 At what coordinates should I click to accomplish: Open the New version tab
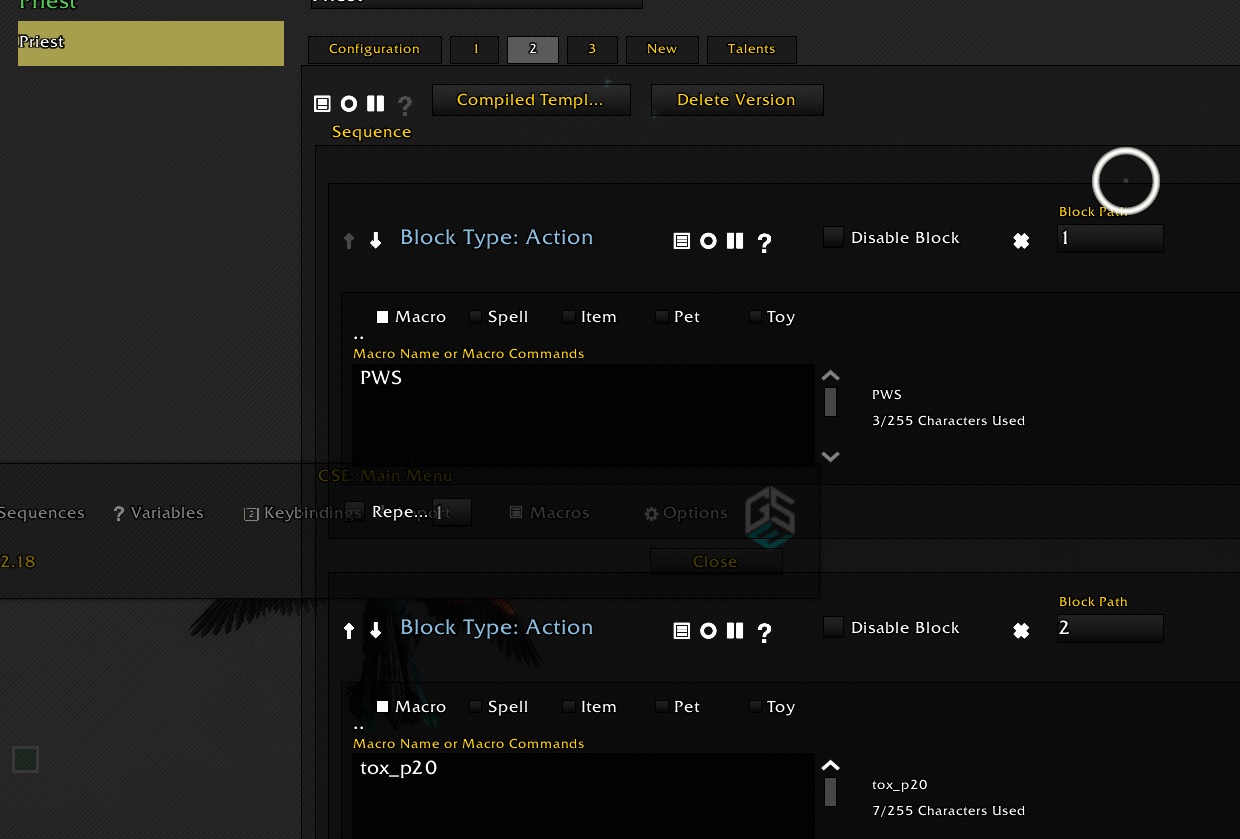[662, 49]
